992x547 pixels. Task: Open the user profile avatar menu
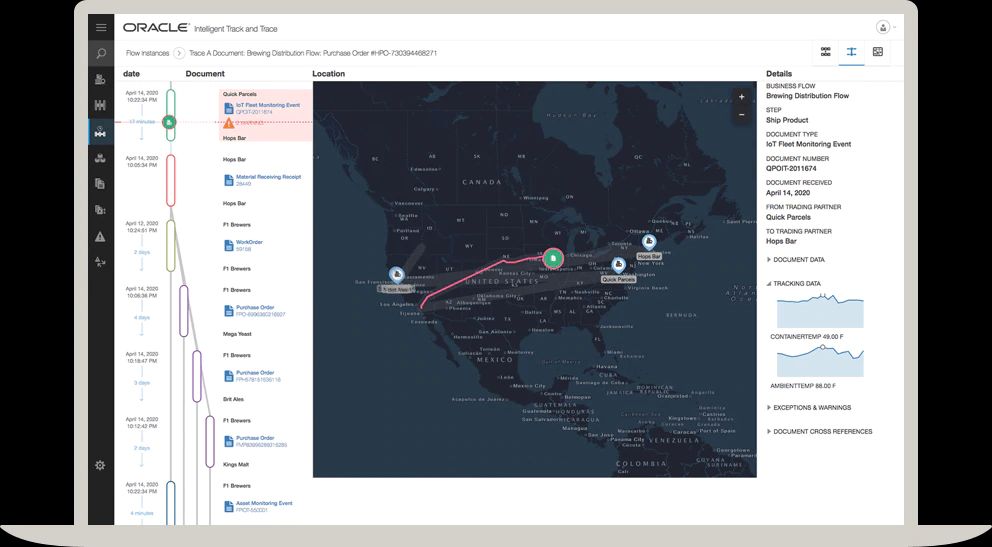coord(883,27)
